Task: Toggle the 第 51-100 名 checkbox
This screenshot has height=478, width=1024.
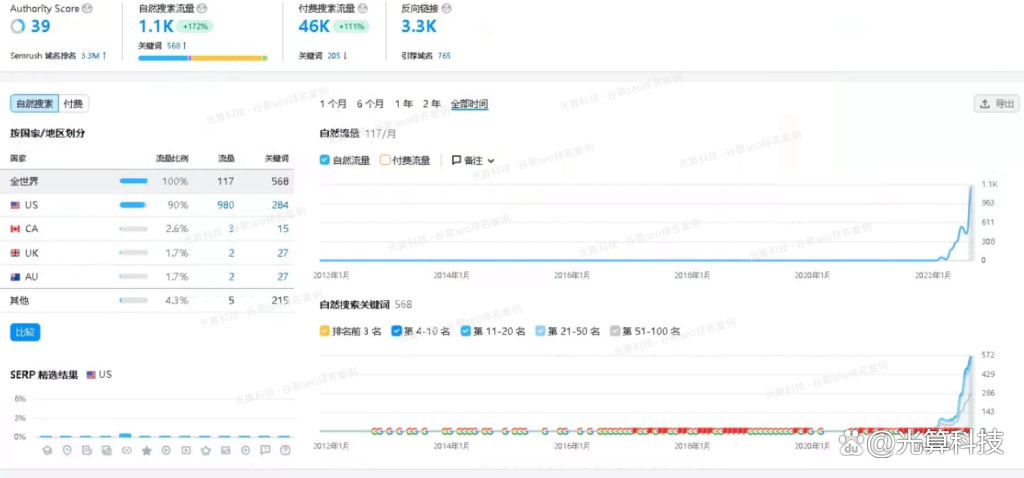Action: 615,331
